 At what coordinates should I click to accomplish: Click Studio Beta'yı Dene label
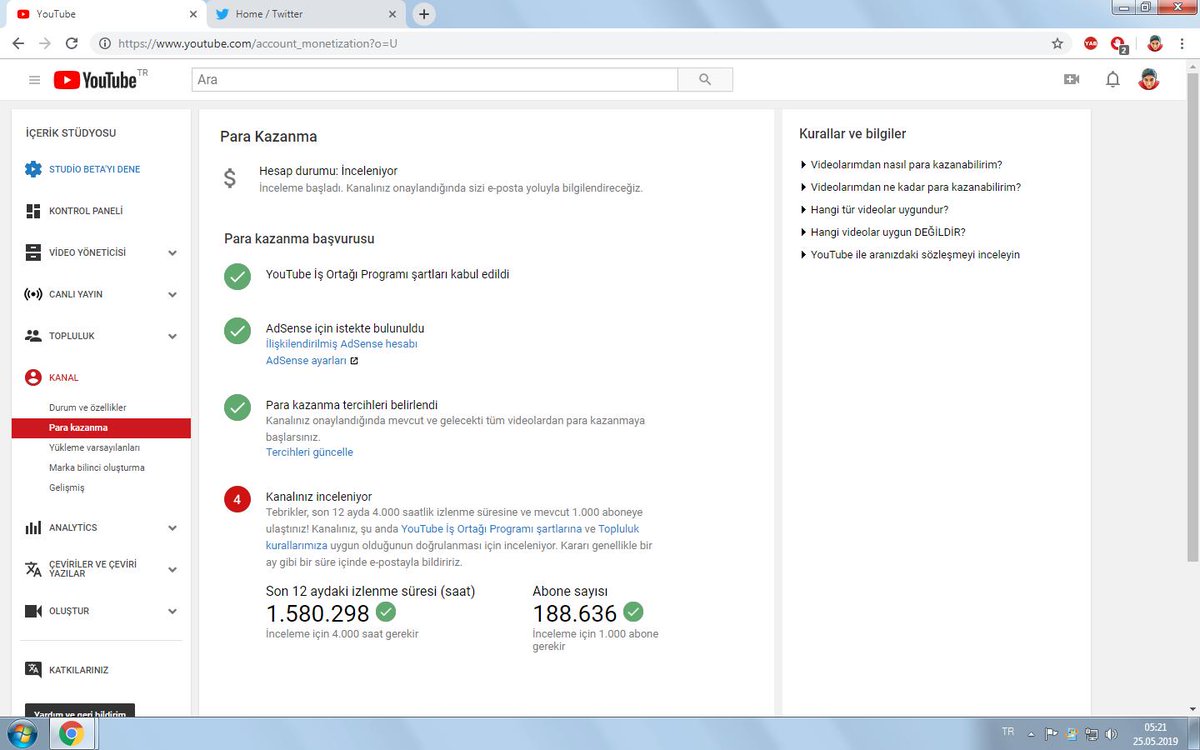[x=95, y=170]
